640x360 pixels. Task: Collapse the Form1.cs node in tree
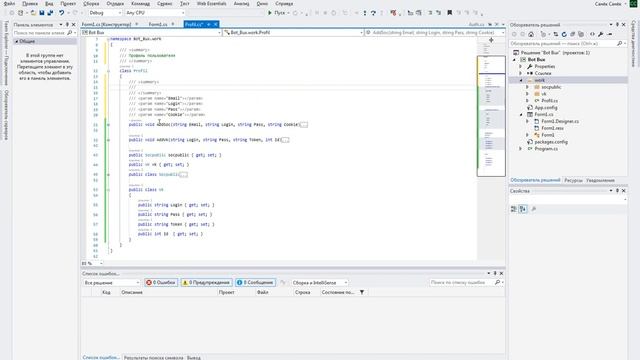point(521,115)
